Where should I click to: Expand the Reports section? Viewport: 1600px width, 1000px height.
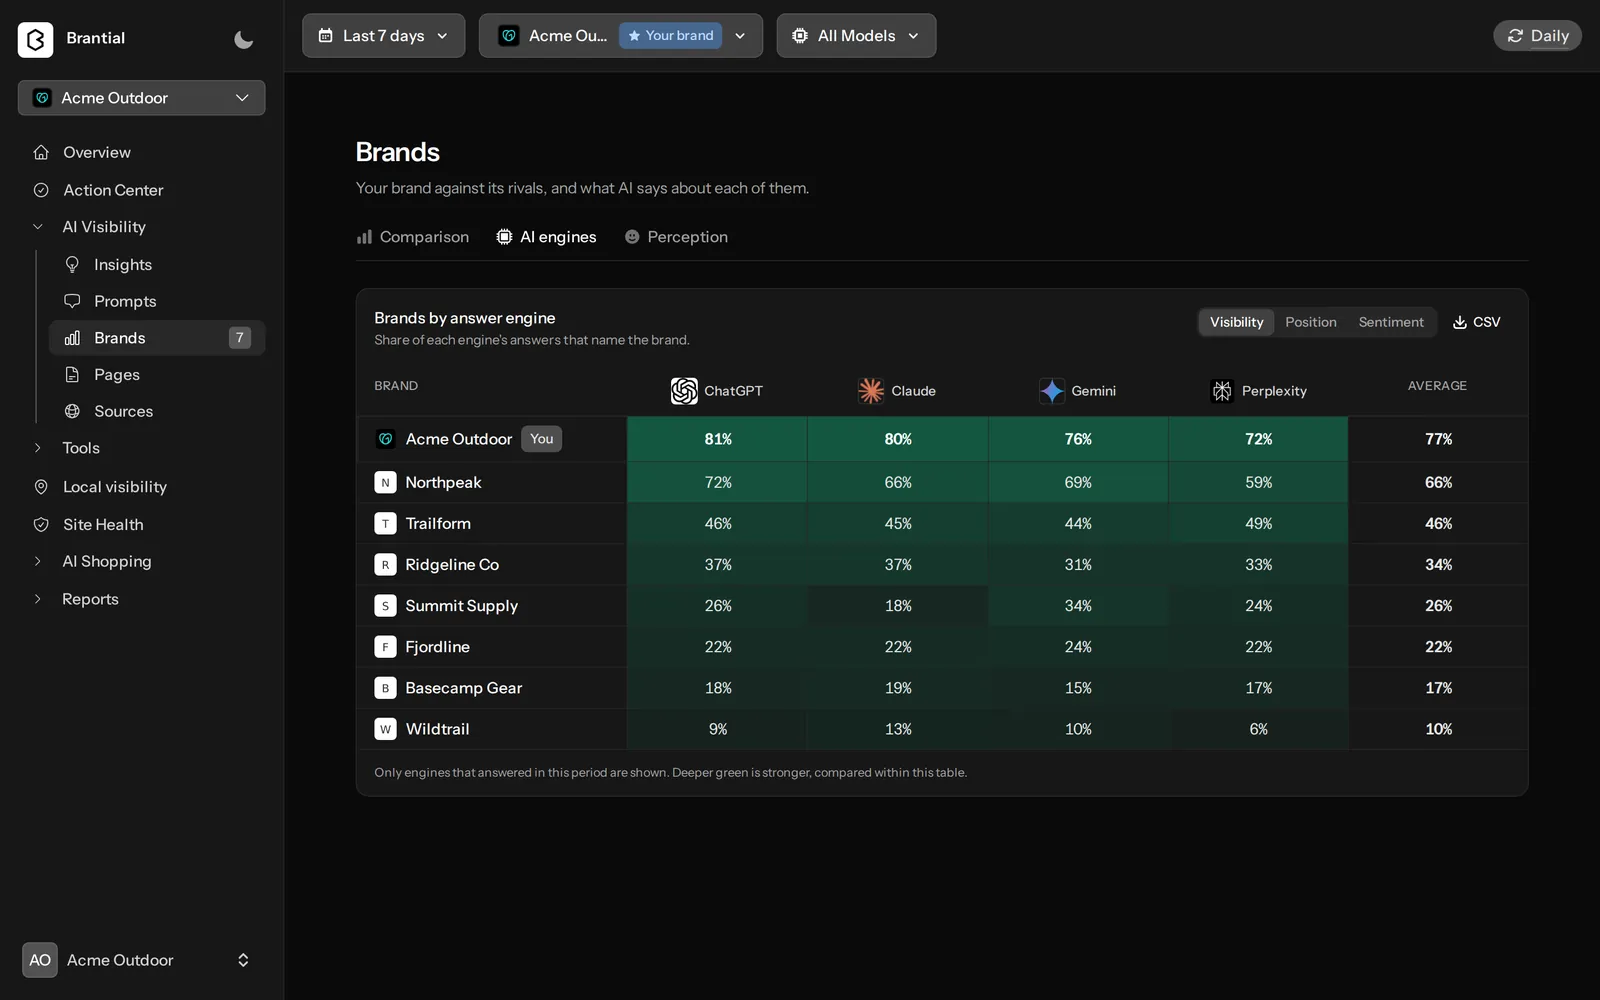coord(38,599)
